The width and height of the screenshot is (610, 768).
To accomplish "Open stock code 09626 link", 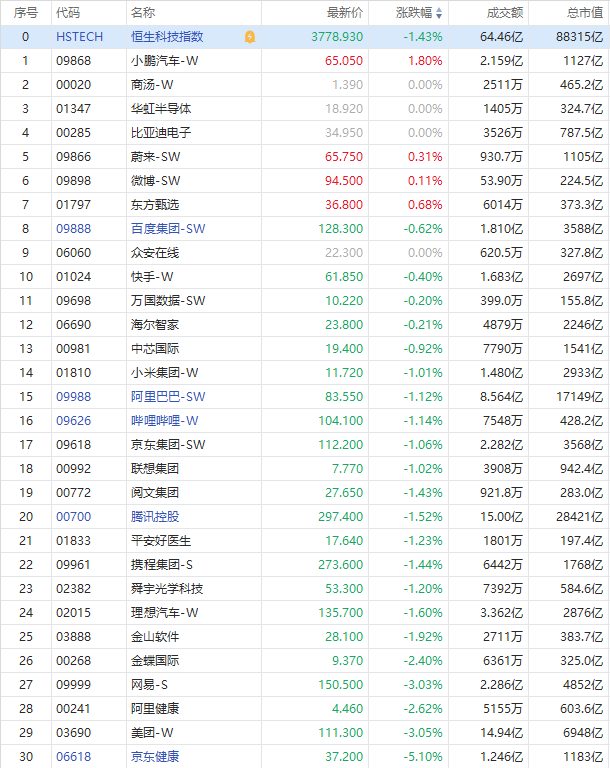I will [73, 421].
